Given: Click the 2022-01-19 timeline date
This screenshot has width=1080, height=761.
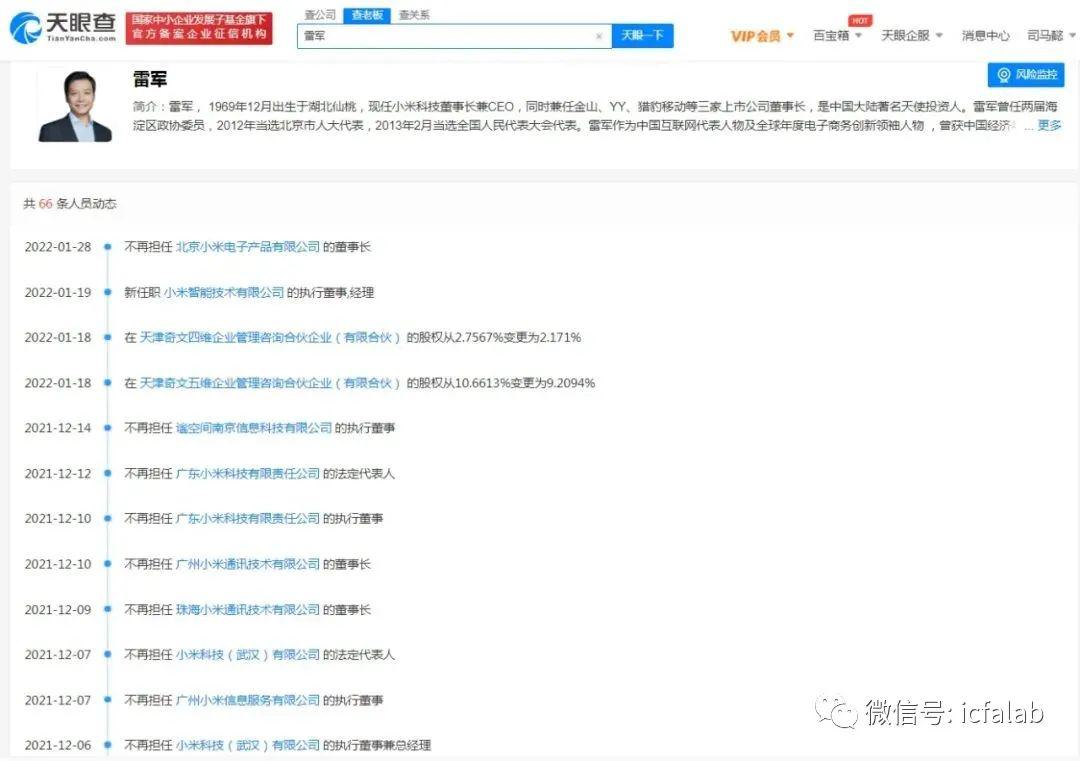Looking at the screenshot, I should tap(58, 292).
